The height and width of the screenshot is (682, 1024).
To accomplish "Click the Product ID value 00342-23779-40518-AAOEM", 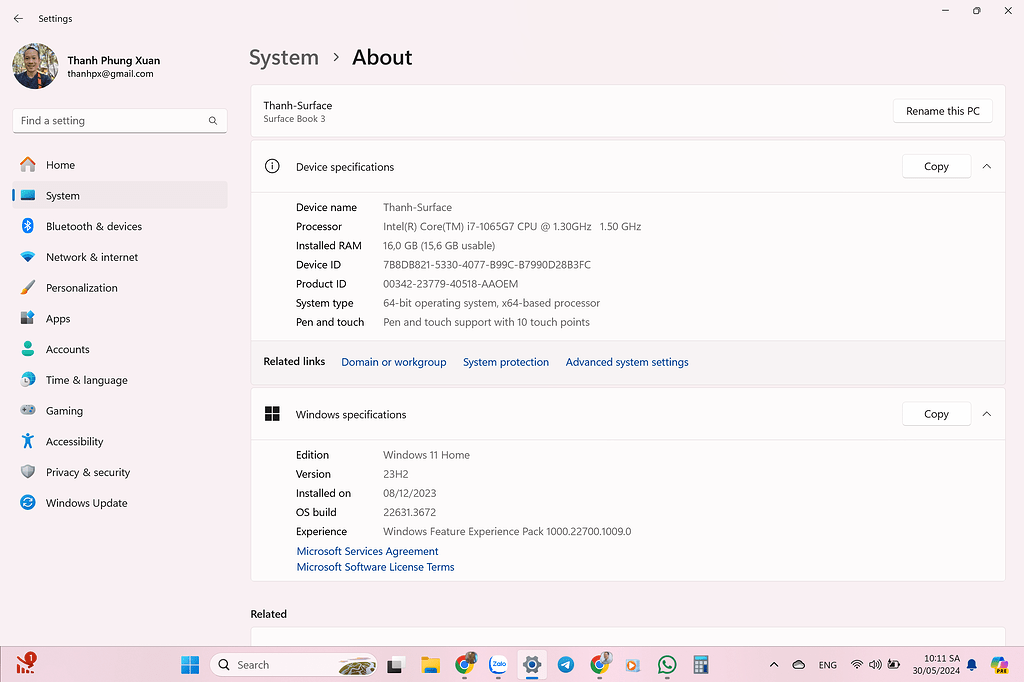I will tap(451, 284).
